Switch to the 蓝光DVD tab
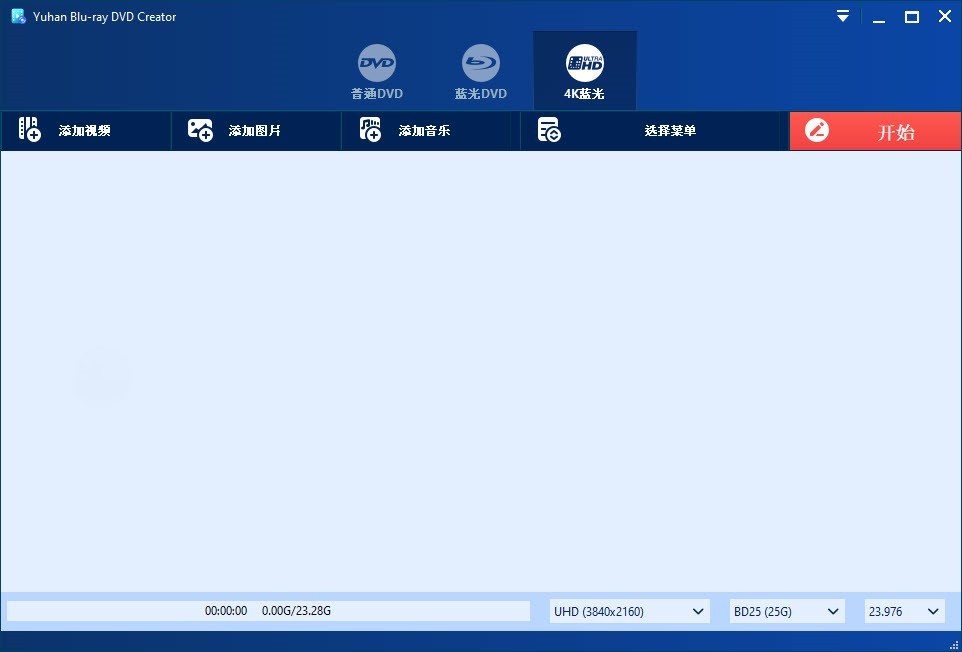 click(x=480, y=70)
